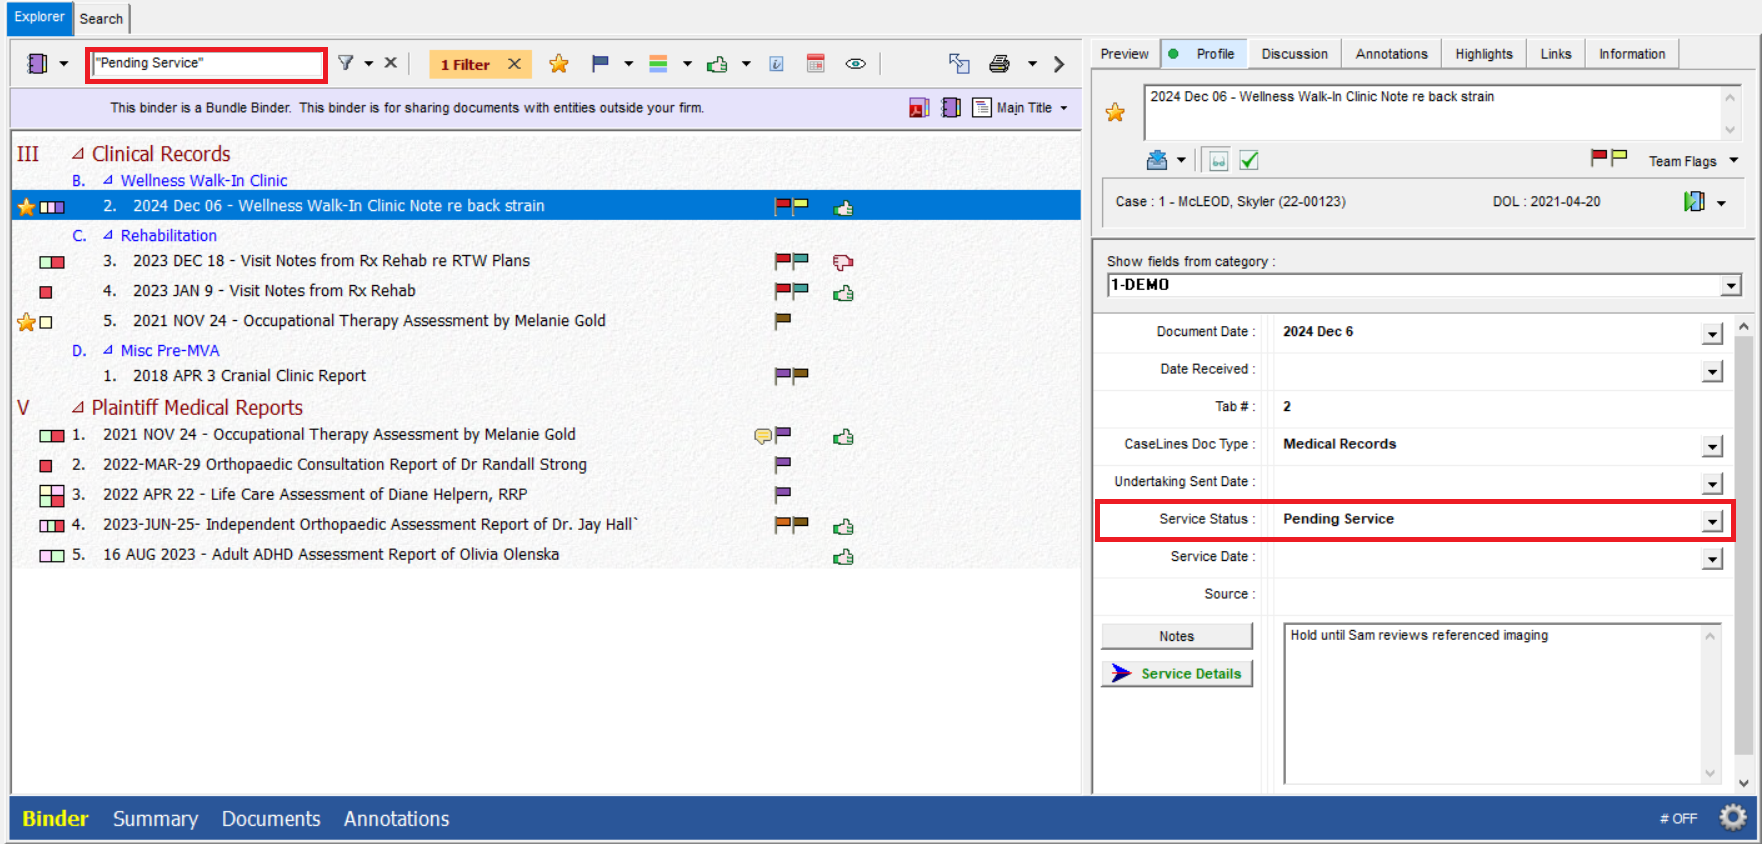Click the printer icon in the toolbar

999,64
